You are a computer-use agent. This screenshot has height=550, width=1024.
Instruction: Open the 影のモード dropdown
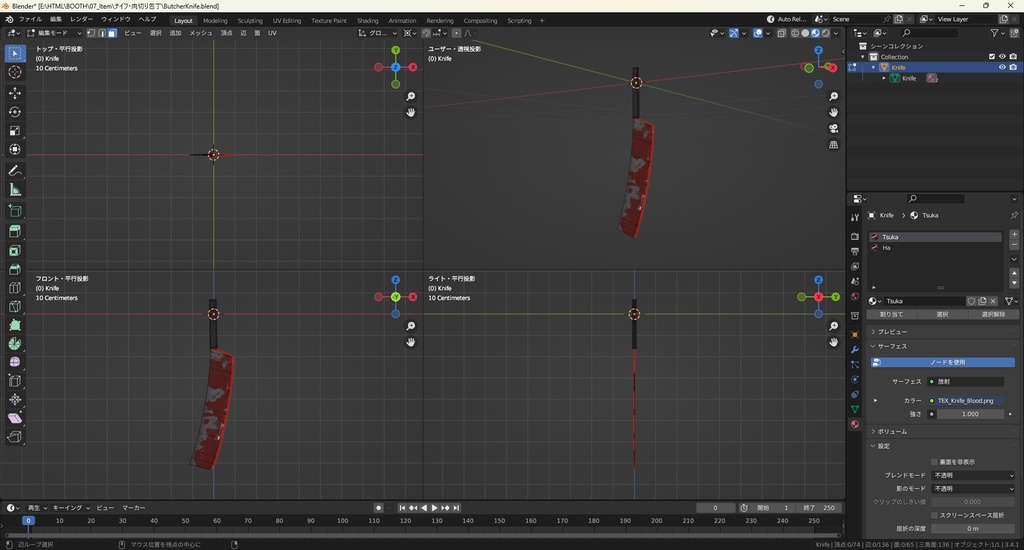(973, 489)
